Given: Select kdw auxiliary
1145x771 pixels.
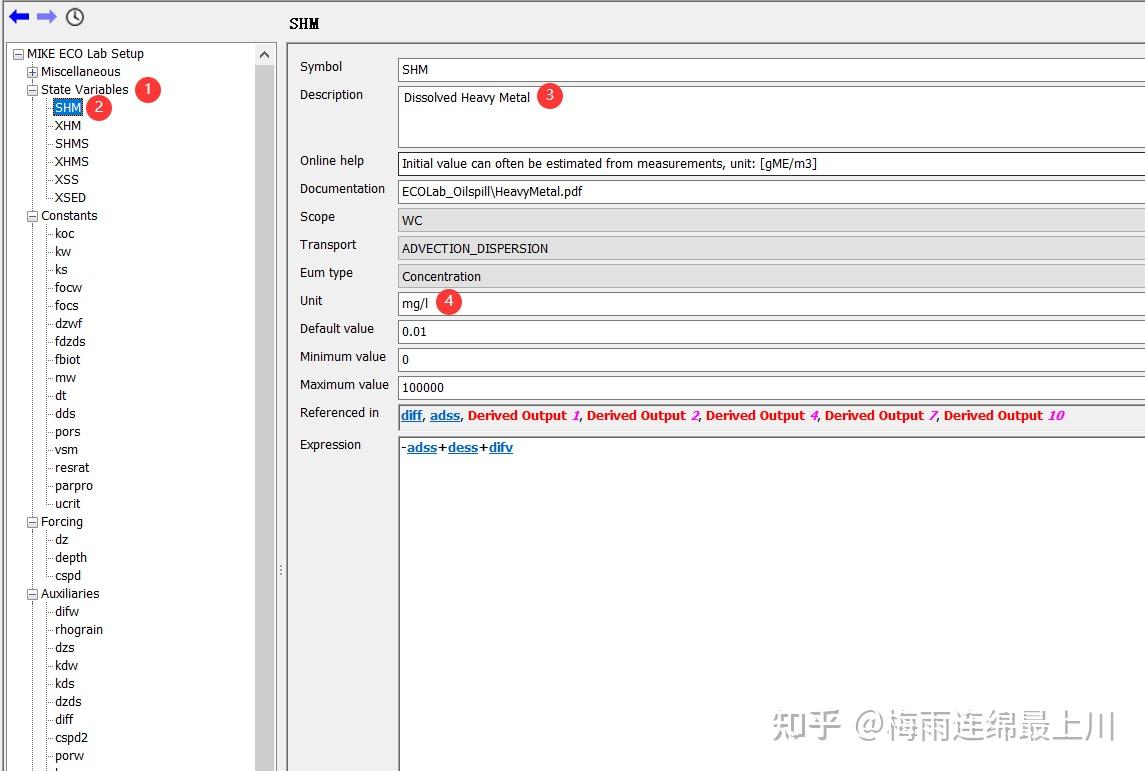Looking at the screenshot, I should click(66, 666).
